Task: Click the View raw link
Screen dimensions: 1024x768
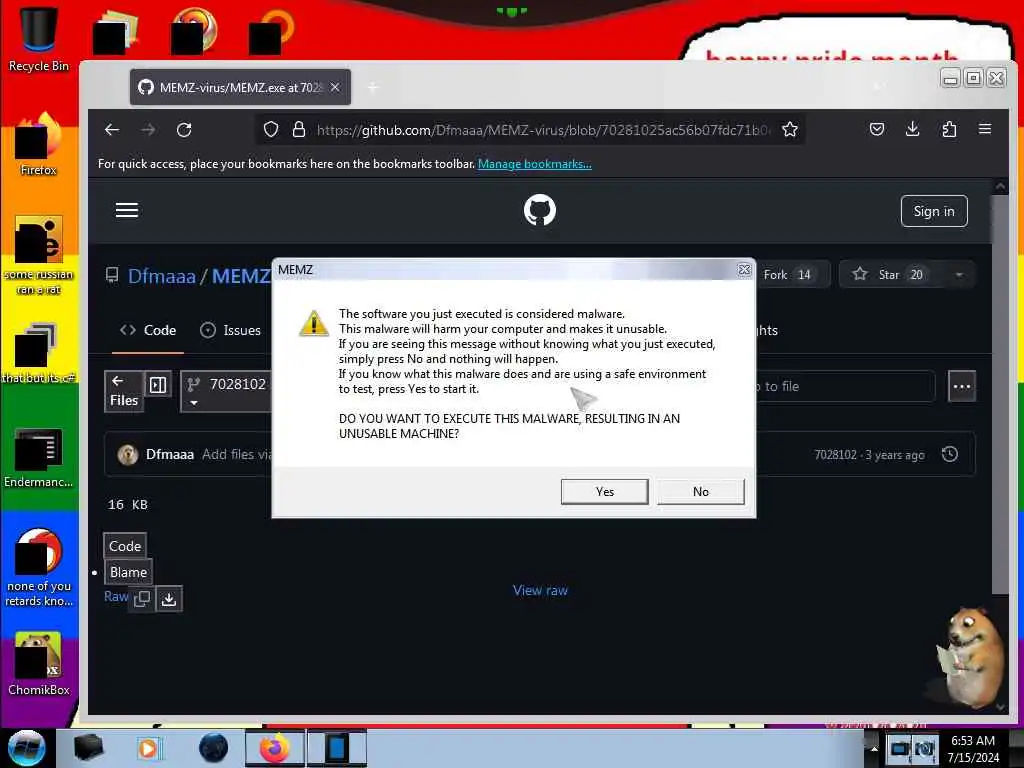Action: (540, 590)
